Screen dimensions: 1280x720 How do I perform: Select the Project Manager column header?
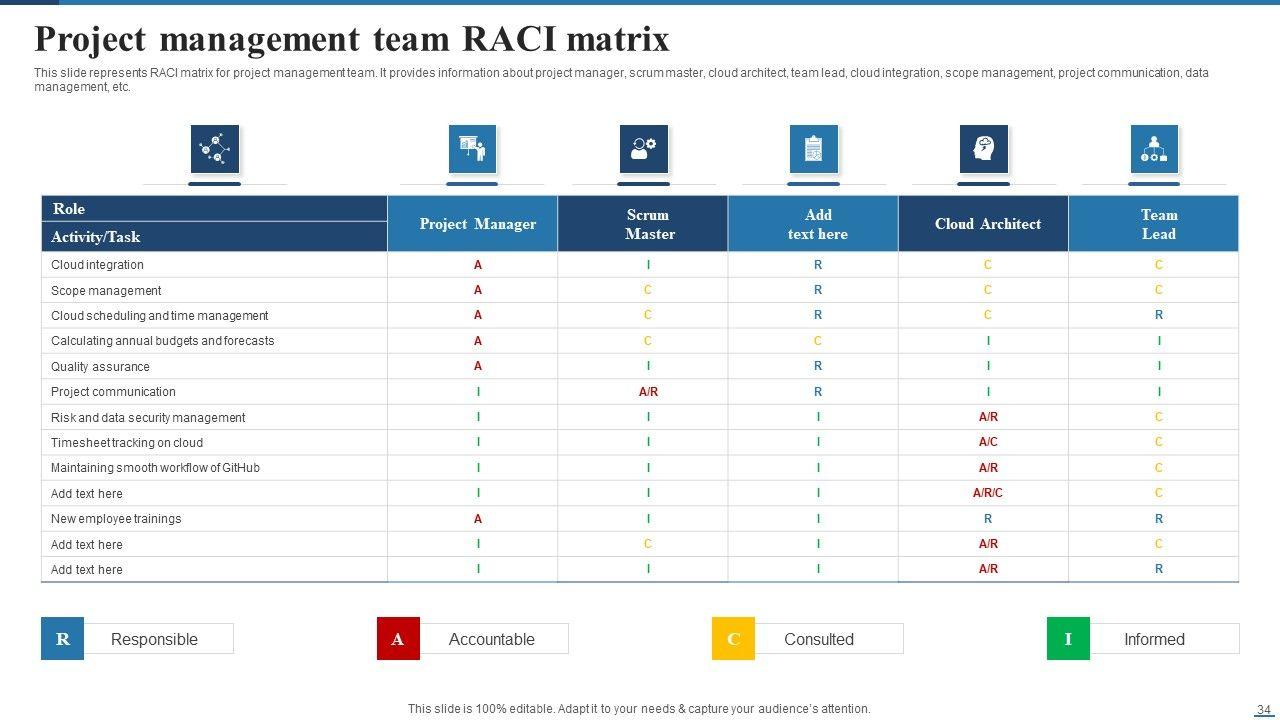[x=477, y=224]
